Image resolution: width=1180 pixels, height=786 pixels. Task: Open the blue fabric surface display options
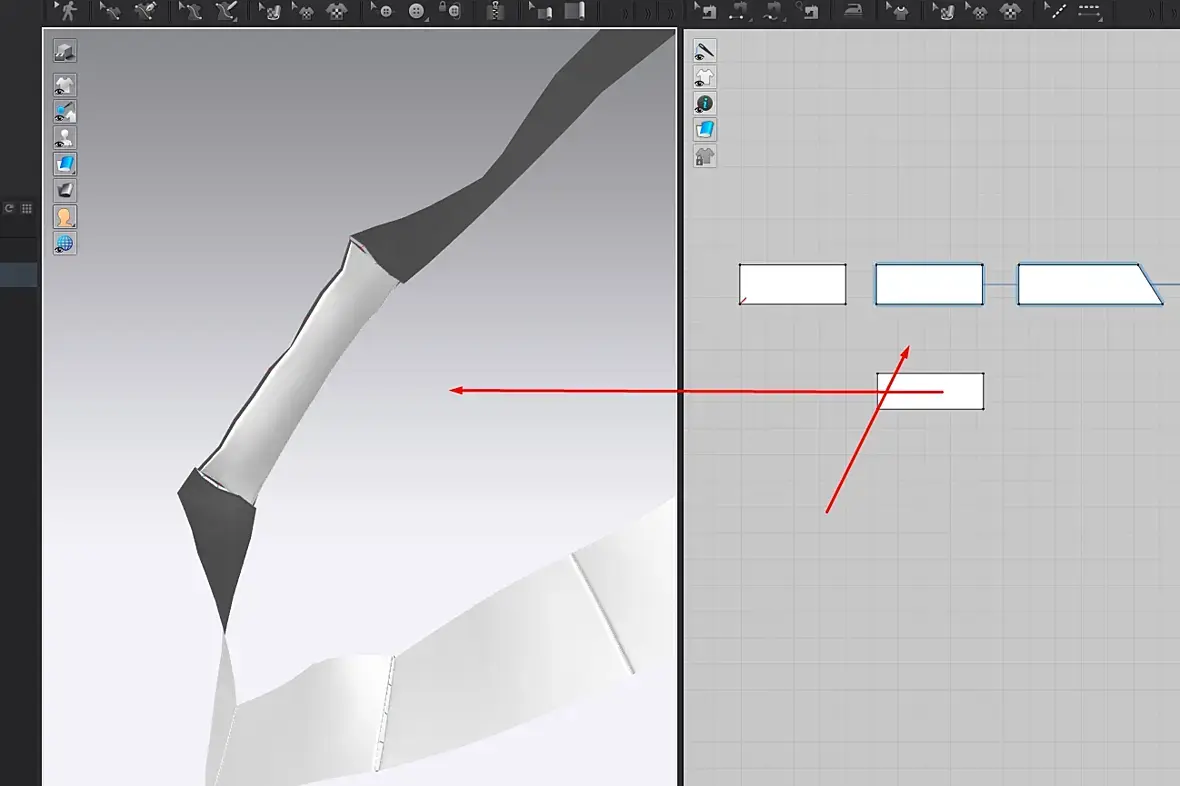tap(65, 164)
